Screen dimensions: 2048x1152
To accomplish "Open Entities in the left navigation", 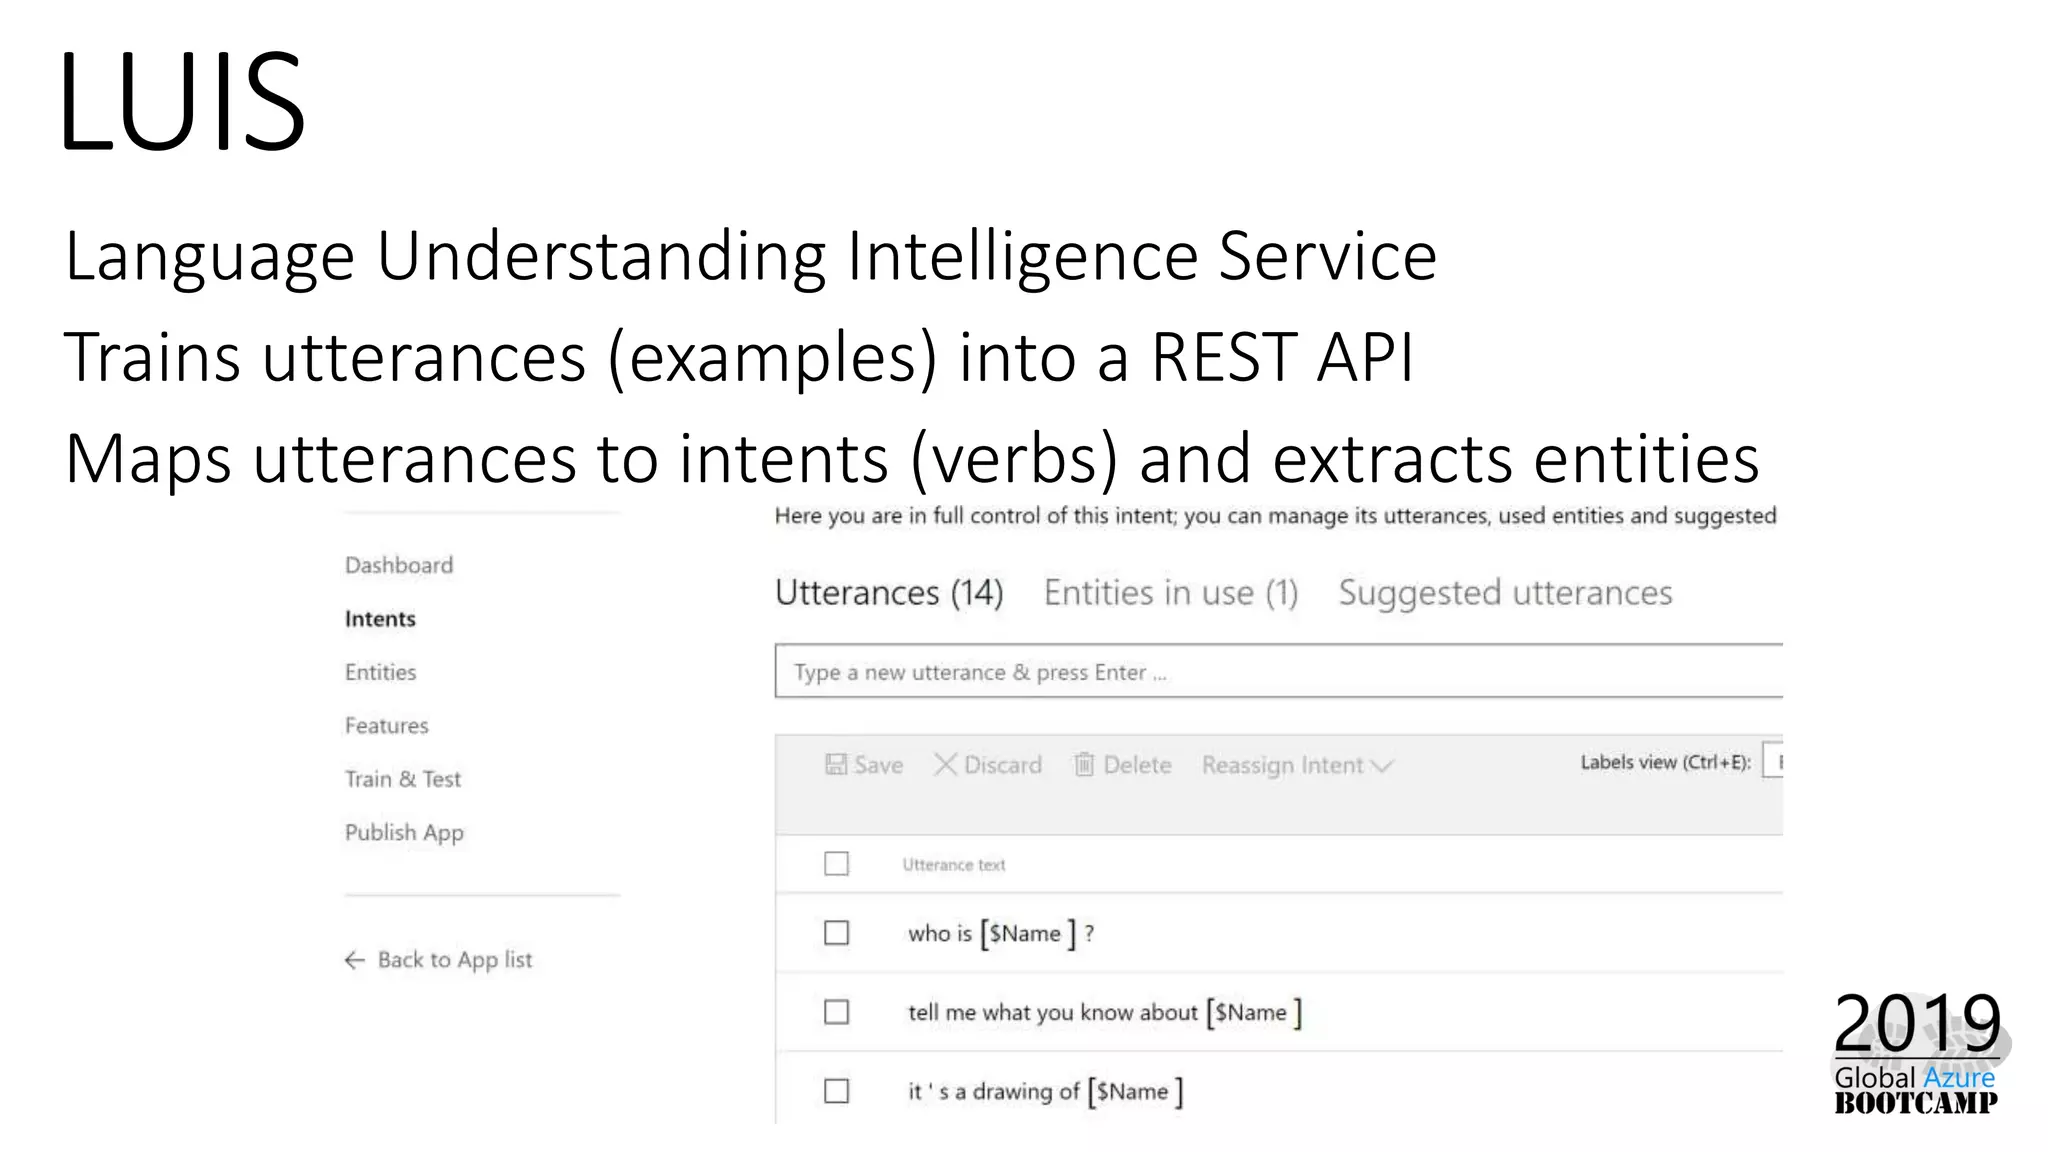I will point(381,673).
